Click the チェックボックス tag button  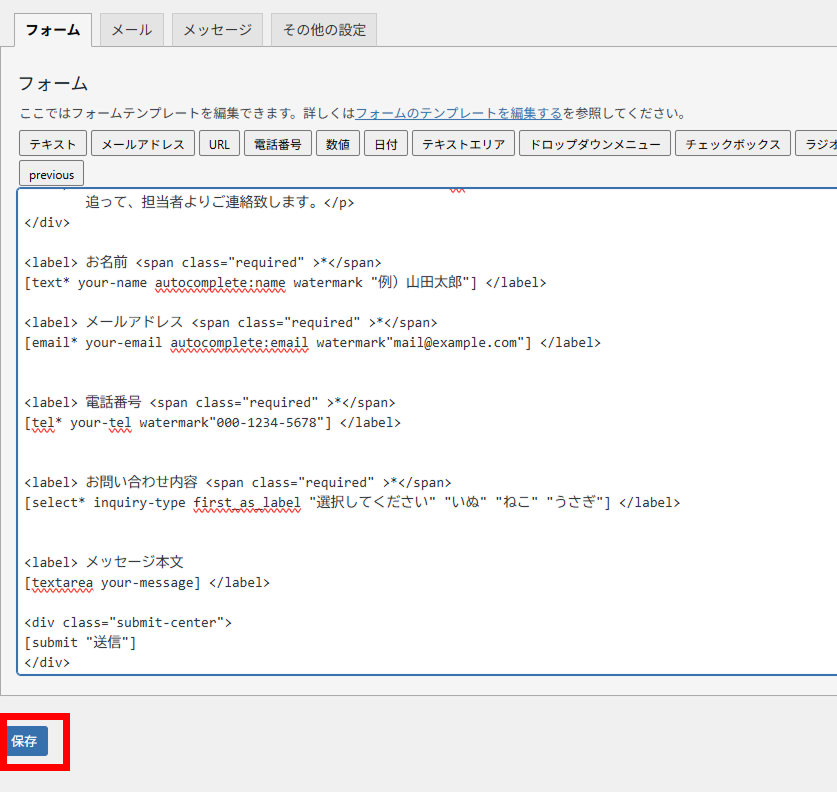pyautogui.click(x=733, y=144)
